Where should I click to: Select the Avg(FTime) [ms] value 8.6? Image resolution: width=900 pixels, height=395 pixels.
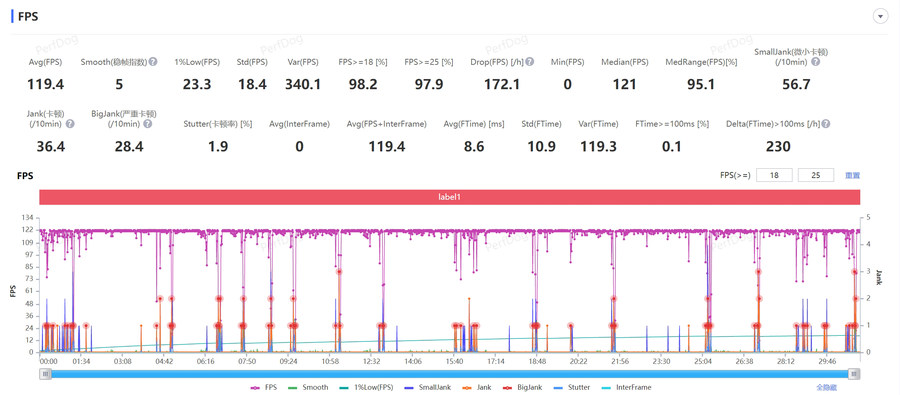click(474, 147)
